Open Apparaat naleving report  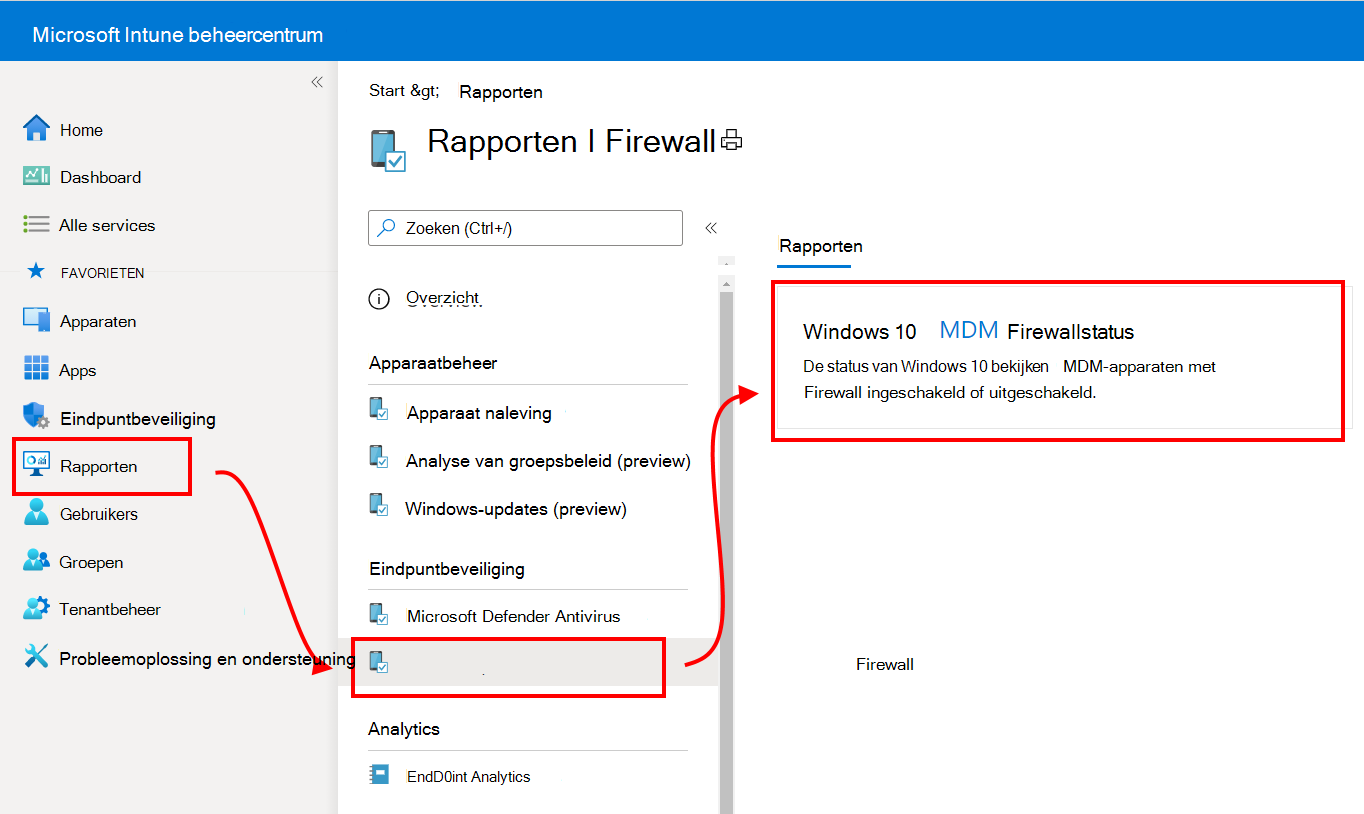tap(479, 413)
